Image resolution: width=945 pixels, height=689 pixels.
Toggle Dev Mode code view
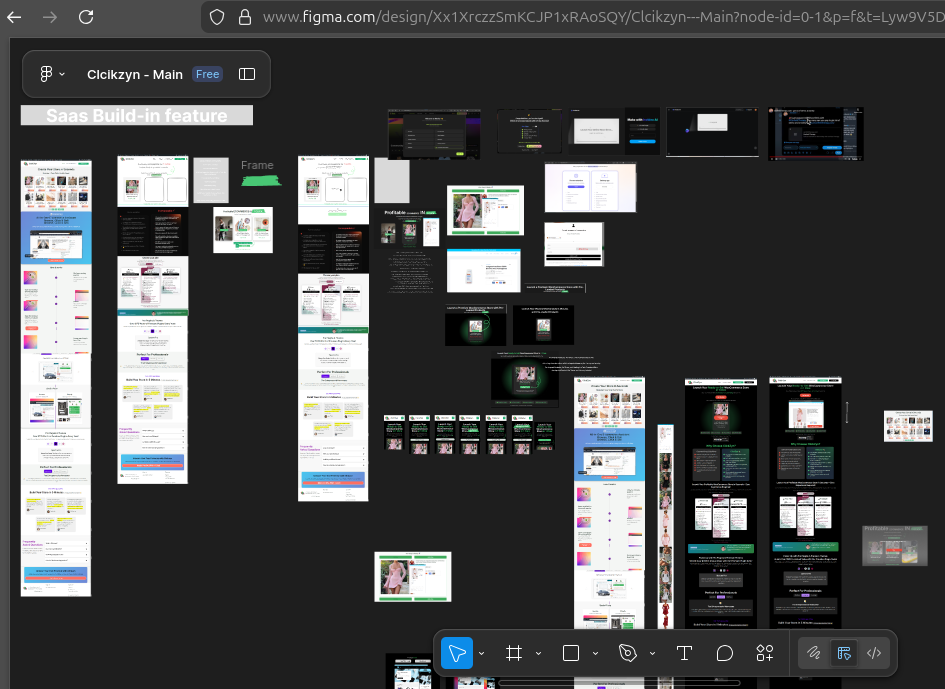click(874, 653)
